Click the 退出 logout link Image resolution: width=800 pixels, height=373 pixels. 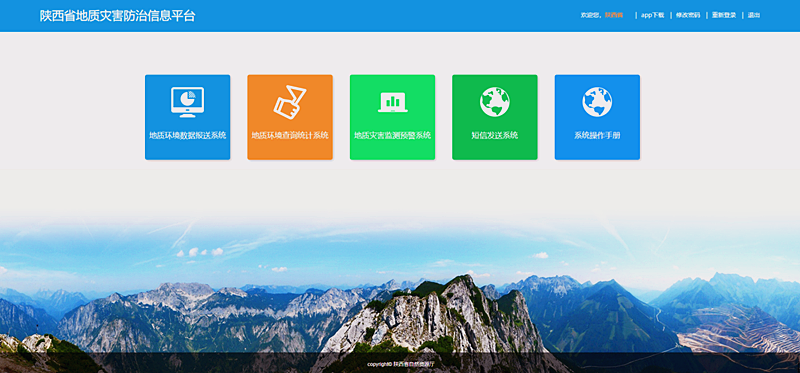[x=754, y=15]
